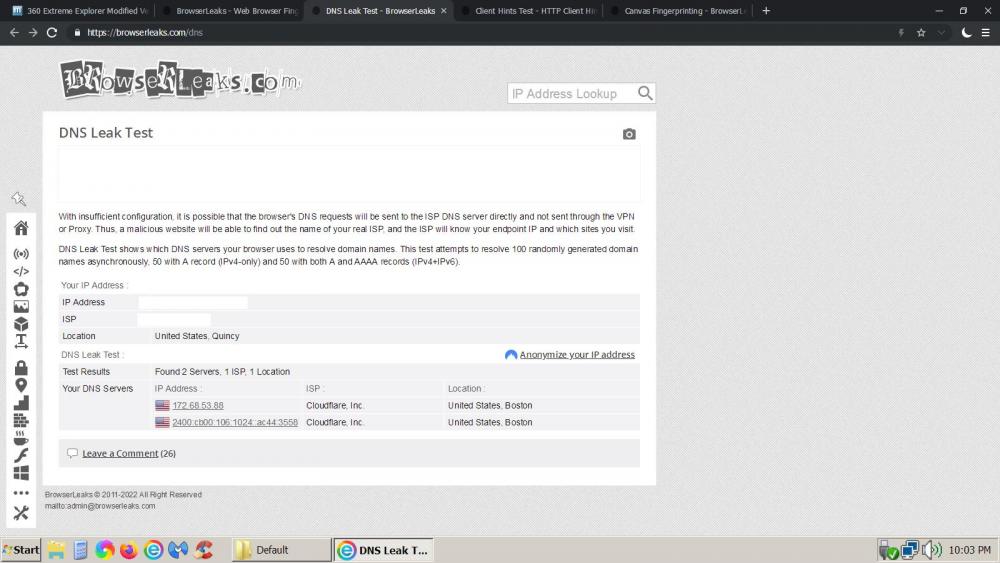This screenshot has width=1000, height=563.
Task: Click the IP Address Lookup search field
Action: (571, 93)
